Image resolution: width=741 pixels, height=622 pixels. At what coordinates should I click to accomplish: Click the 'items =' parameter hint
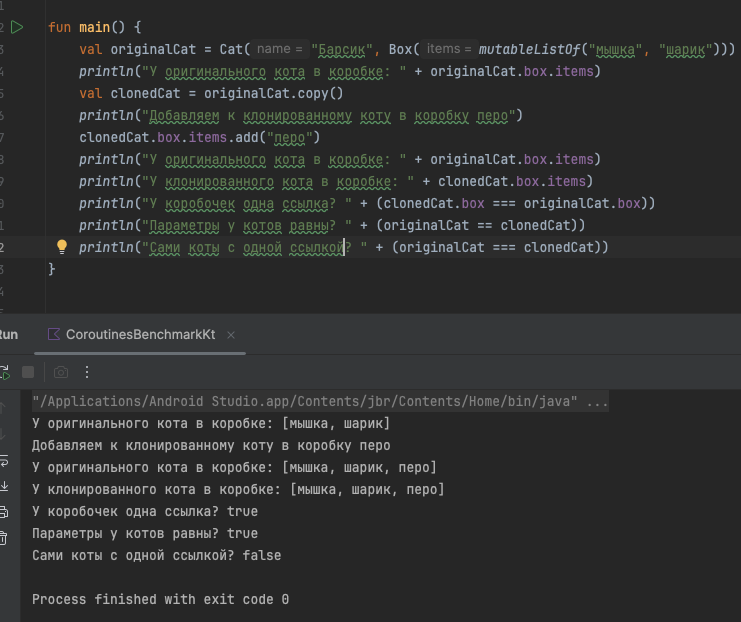(449, 49)
